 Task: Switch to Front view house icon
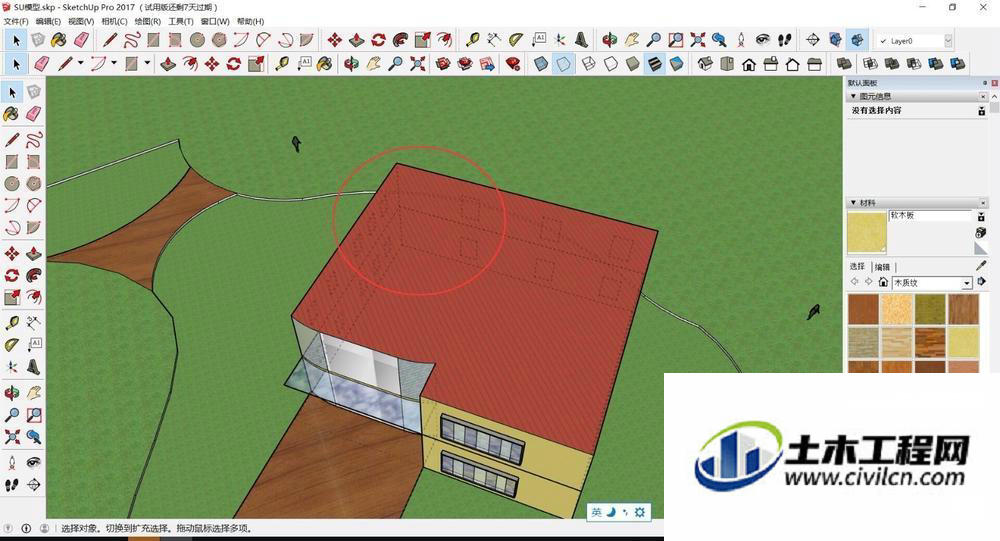pyautogui.click(x=749, y=64)
